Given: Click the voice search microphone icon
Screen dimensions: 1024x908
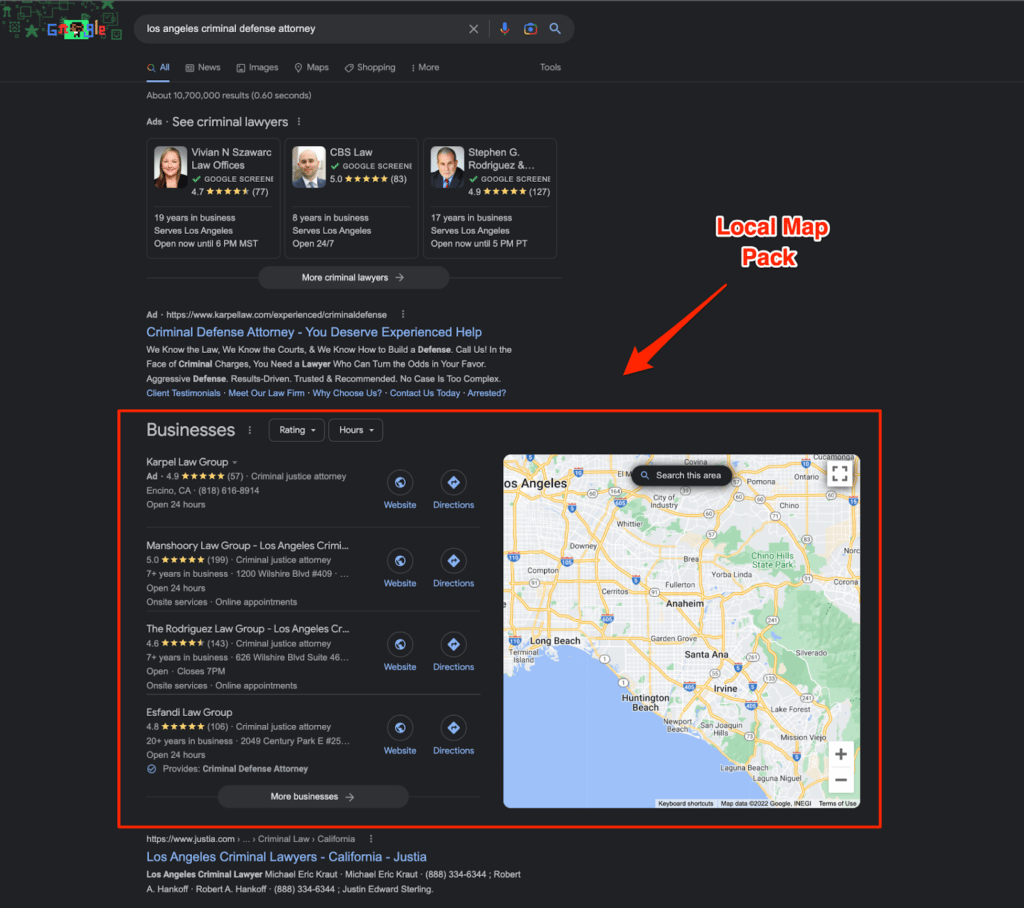Looking at the screenshot, I should click(504, 29).
